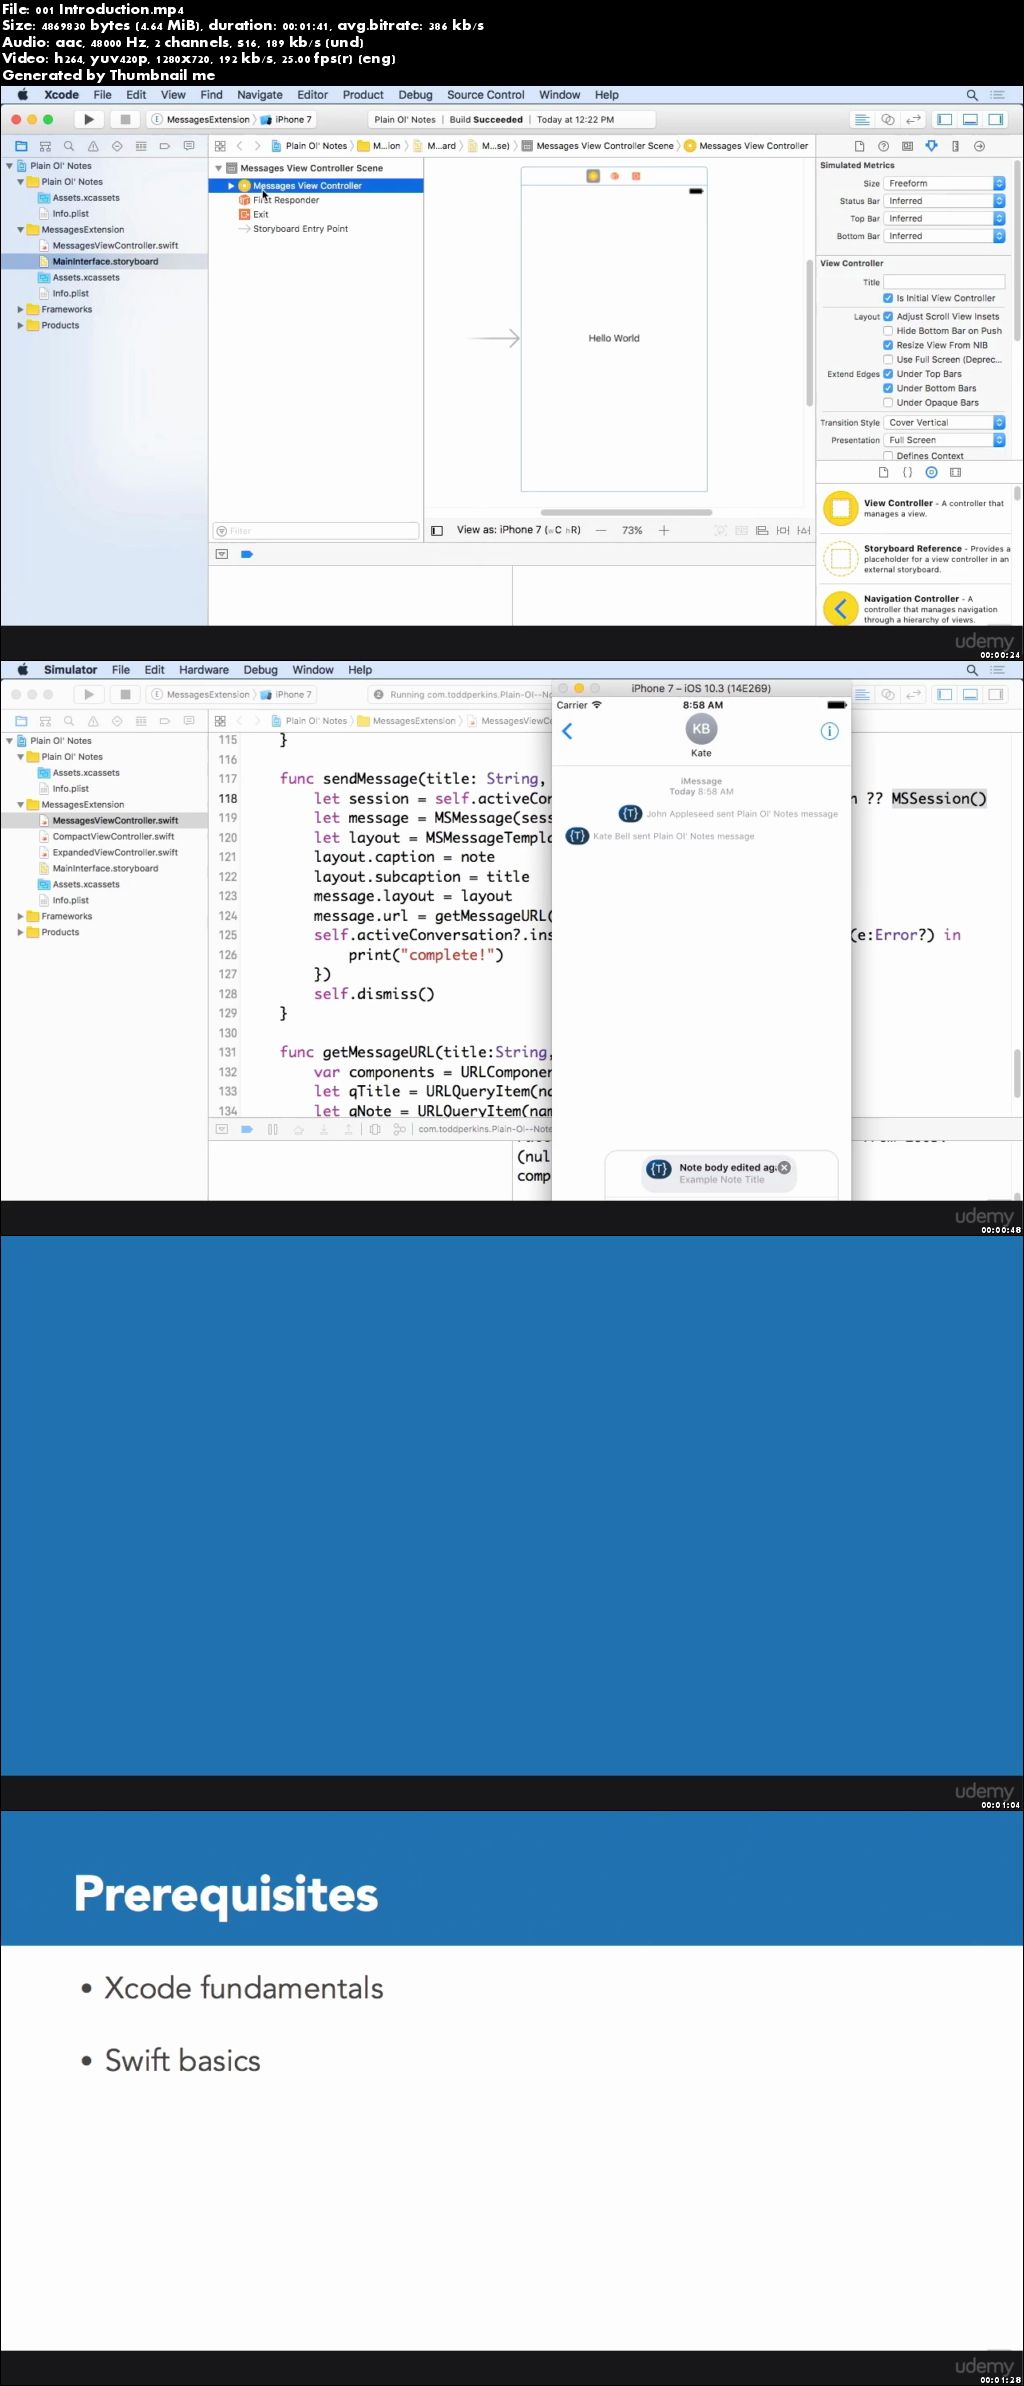This screenshot has width=1024, height=2386.
Task: Toggle the document outline button beside View as
Action: coord(437,531)
